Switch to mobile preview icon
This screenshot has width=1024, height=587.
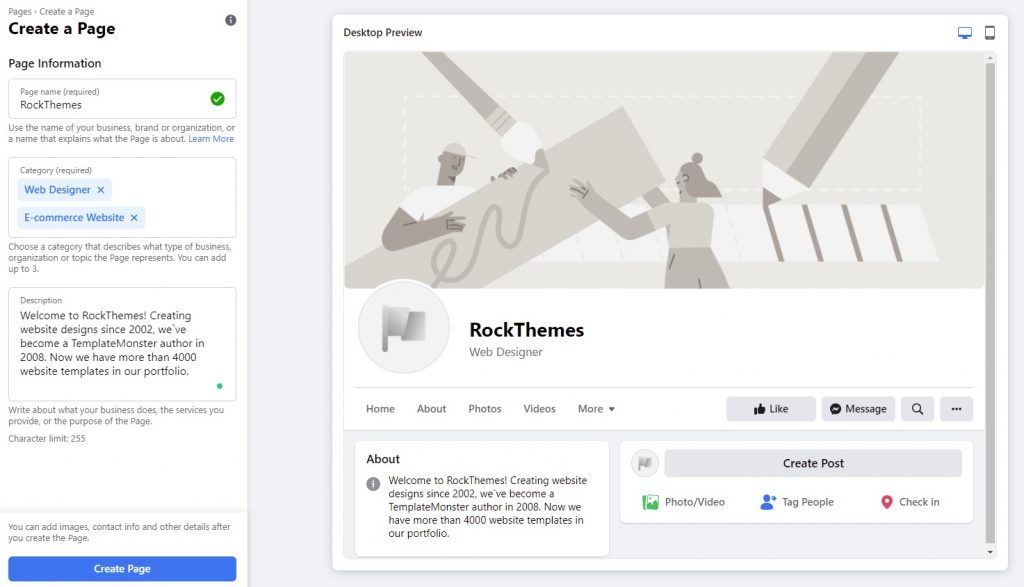990,33
